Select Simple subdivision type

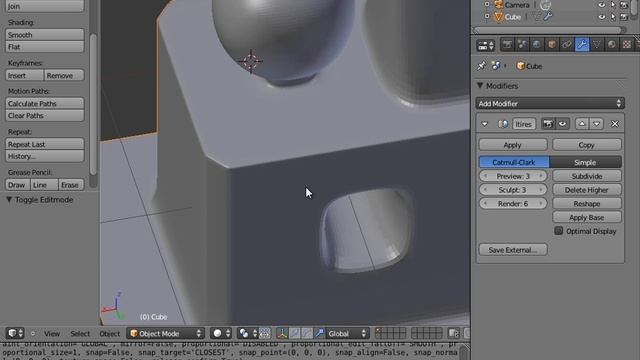coord(585,162)
